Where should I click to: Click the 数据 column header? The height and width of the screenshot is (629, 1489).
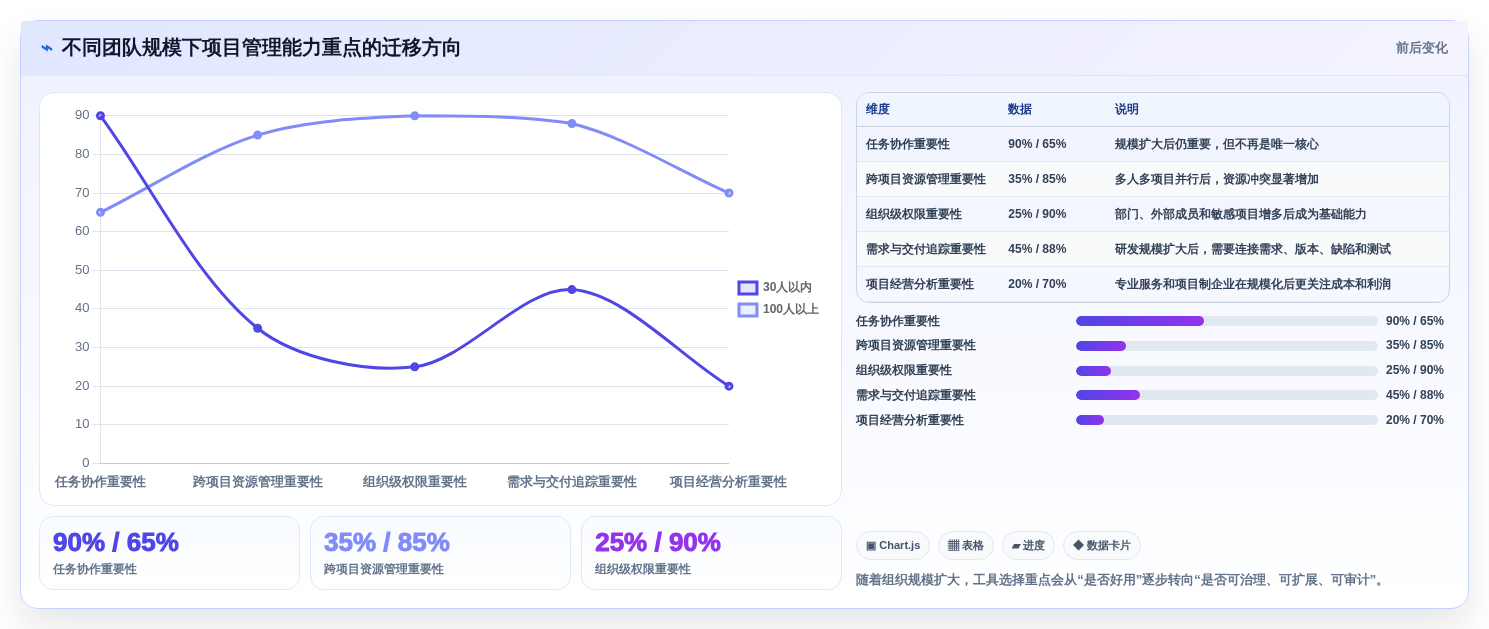coord(1020,110)
